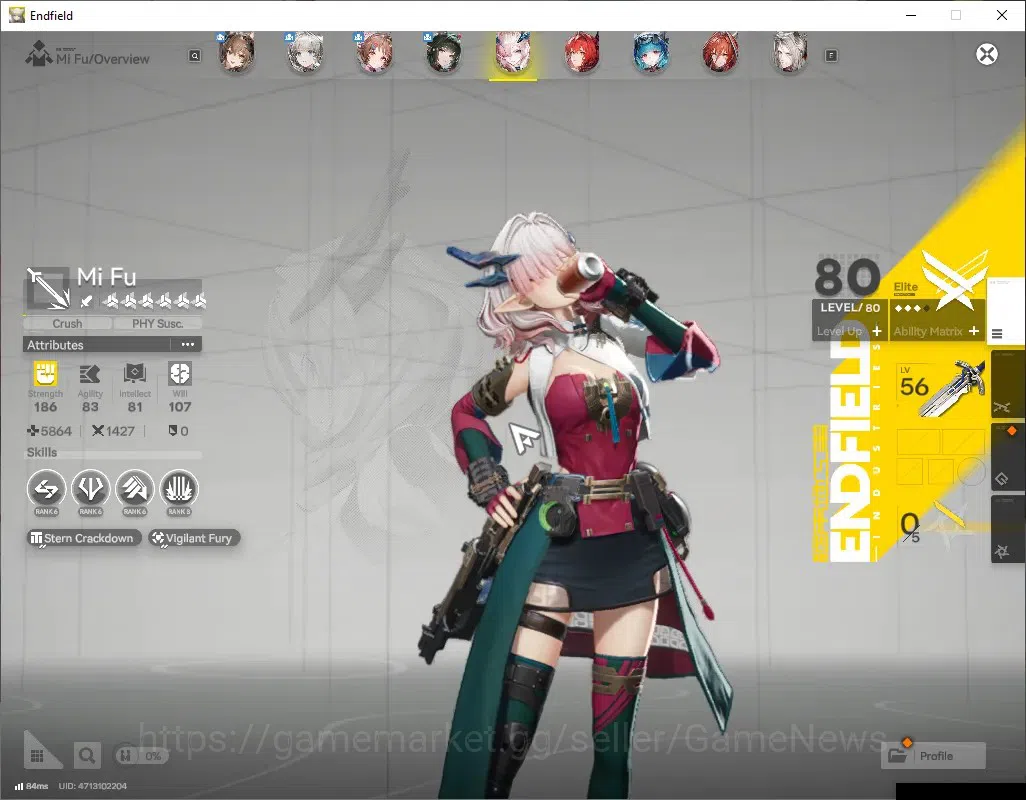Select the grey-haired operator portrait at far right

[x=789, y=53]
